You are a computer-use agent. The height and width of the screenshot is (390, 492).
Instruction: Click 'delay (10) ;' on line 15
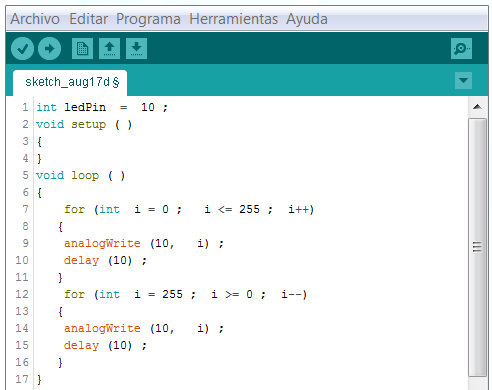pos(105,346)
